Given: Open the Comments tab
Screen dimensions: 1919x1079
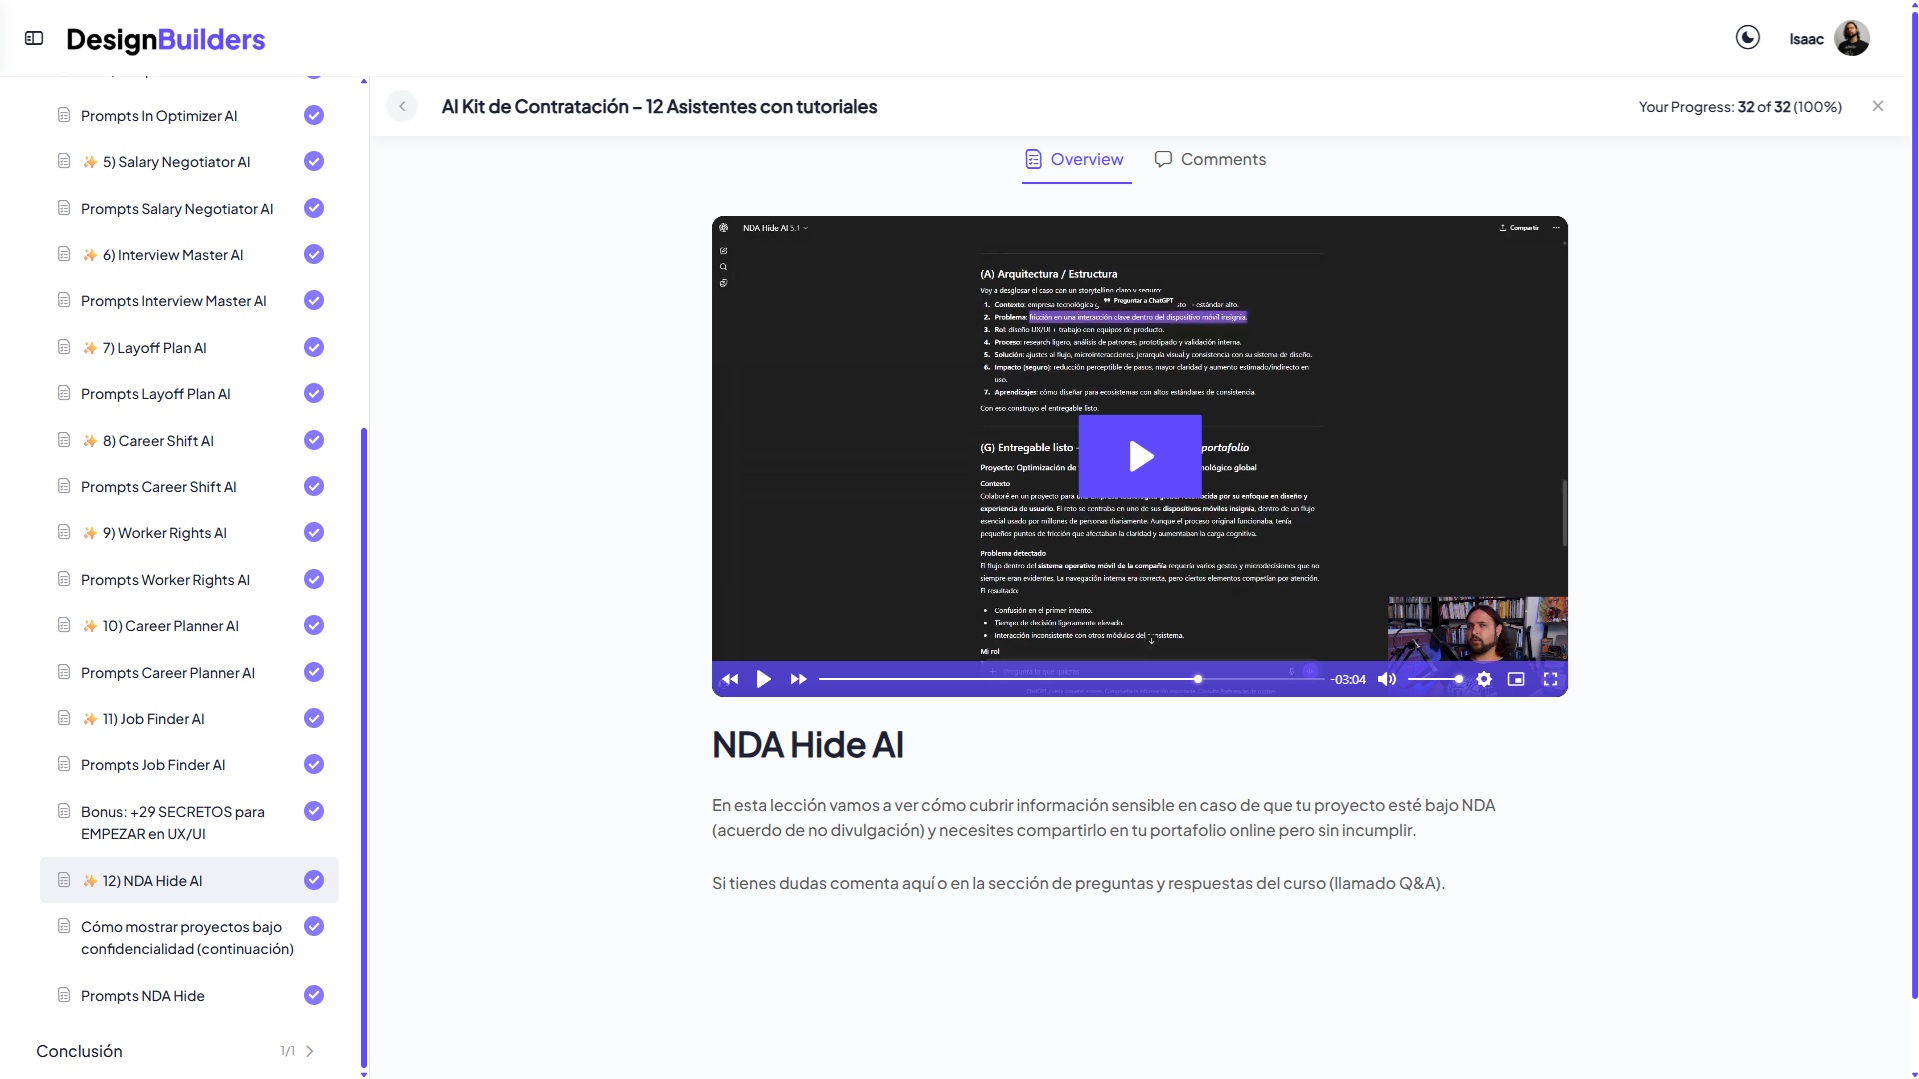Looking at the screenshot, I should click(x=1210, y=159).
